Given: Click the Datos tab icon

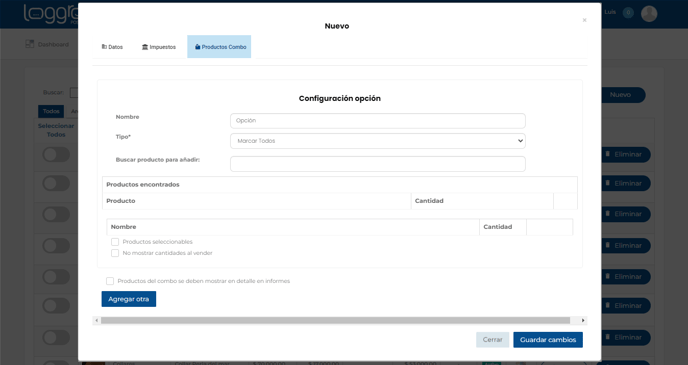Looking at the screenshot, I should tap(104, 47).
